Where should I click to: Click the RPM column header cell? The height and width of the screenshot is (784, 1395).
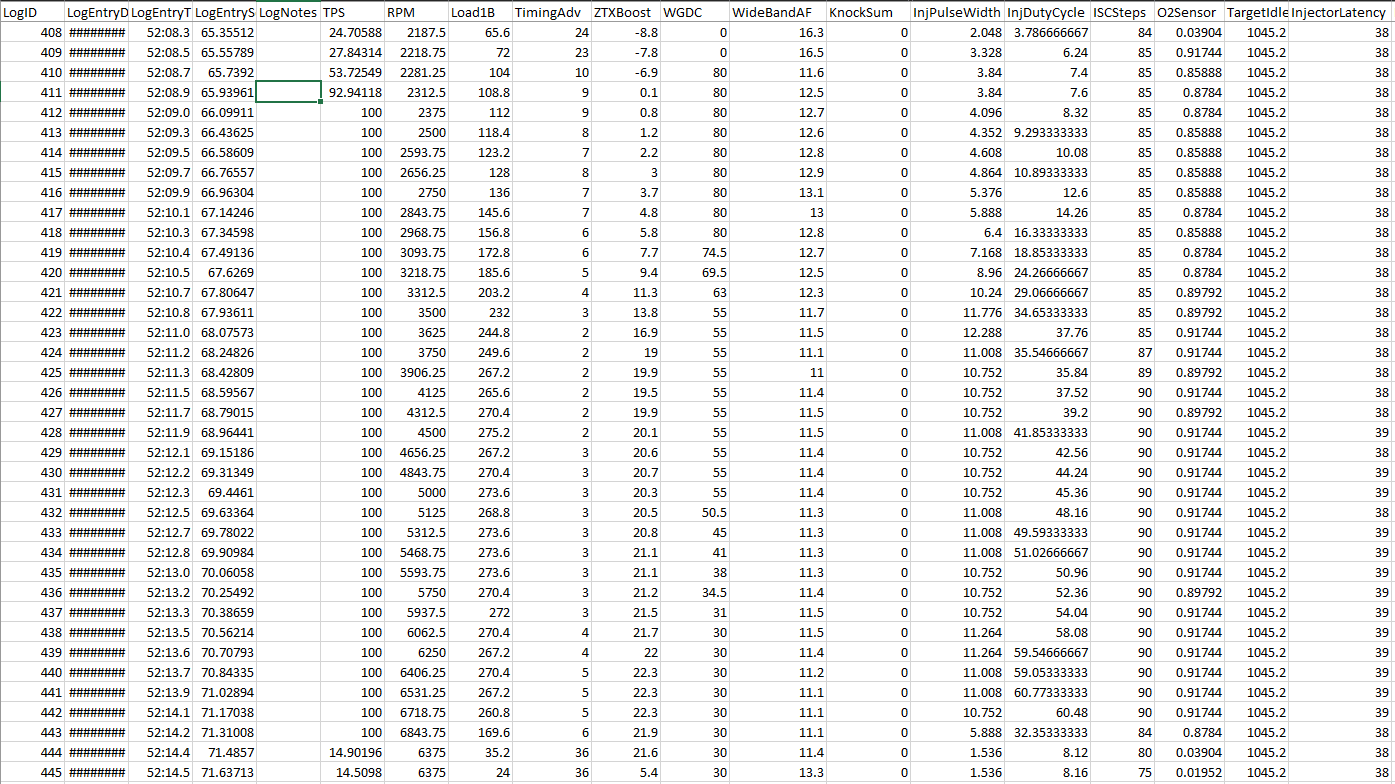click(414, 13)
